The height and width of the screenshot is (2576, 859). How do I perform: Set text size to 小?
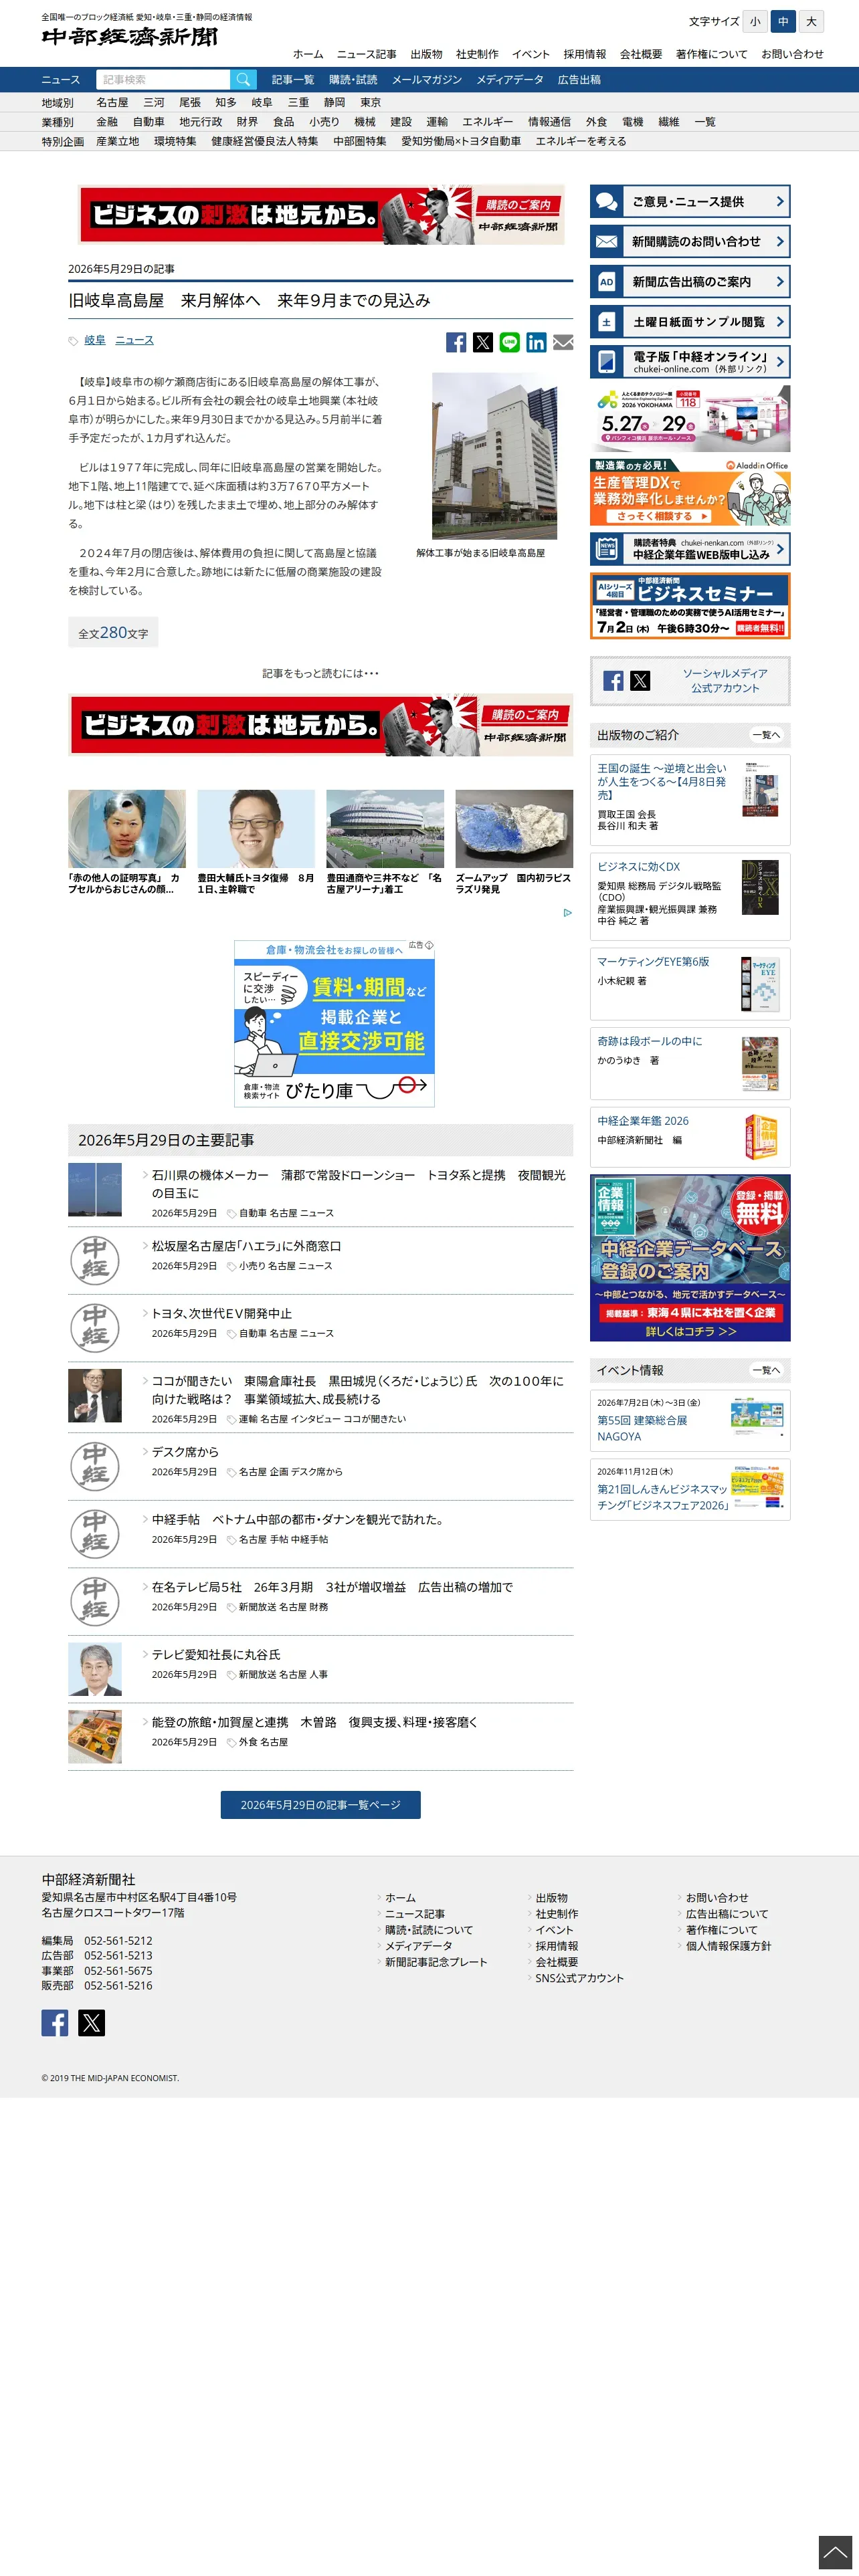pyautogui.click(x=755, y=21)
